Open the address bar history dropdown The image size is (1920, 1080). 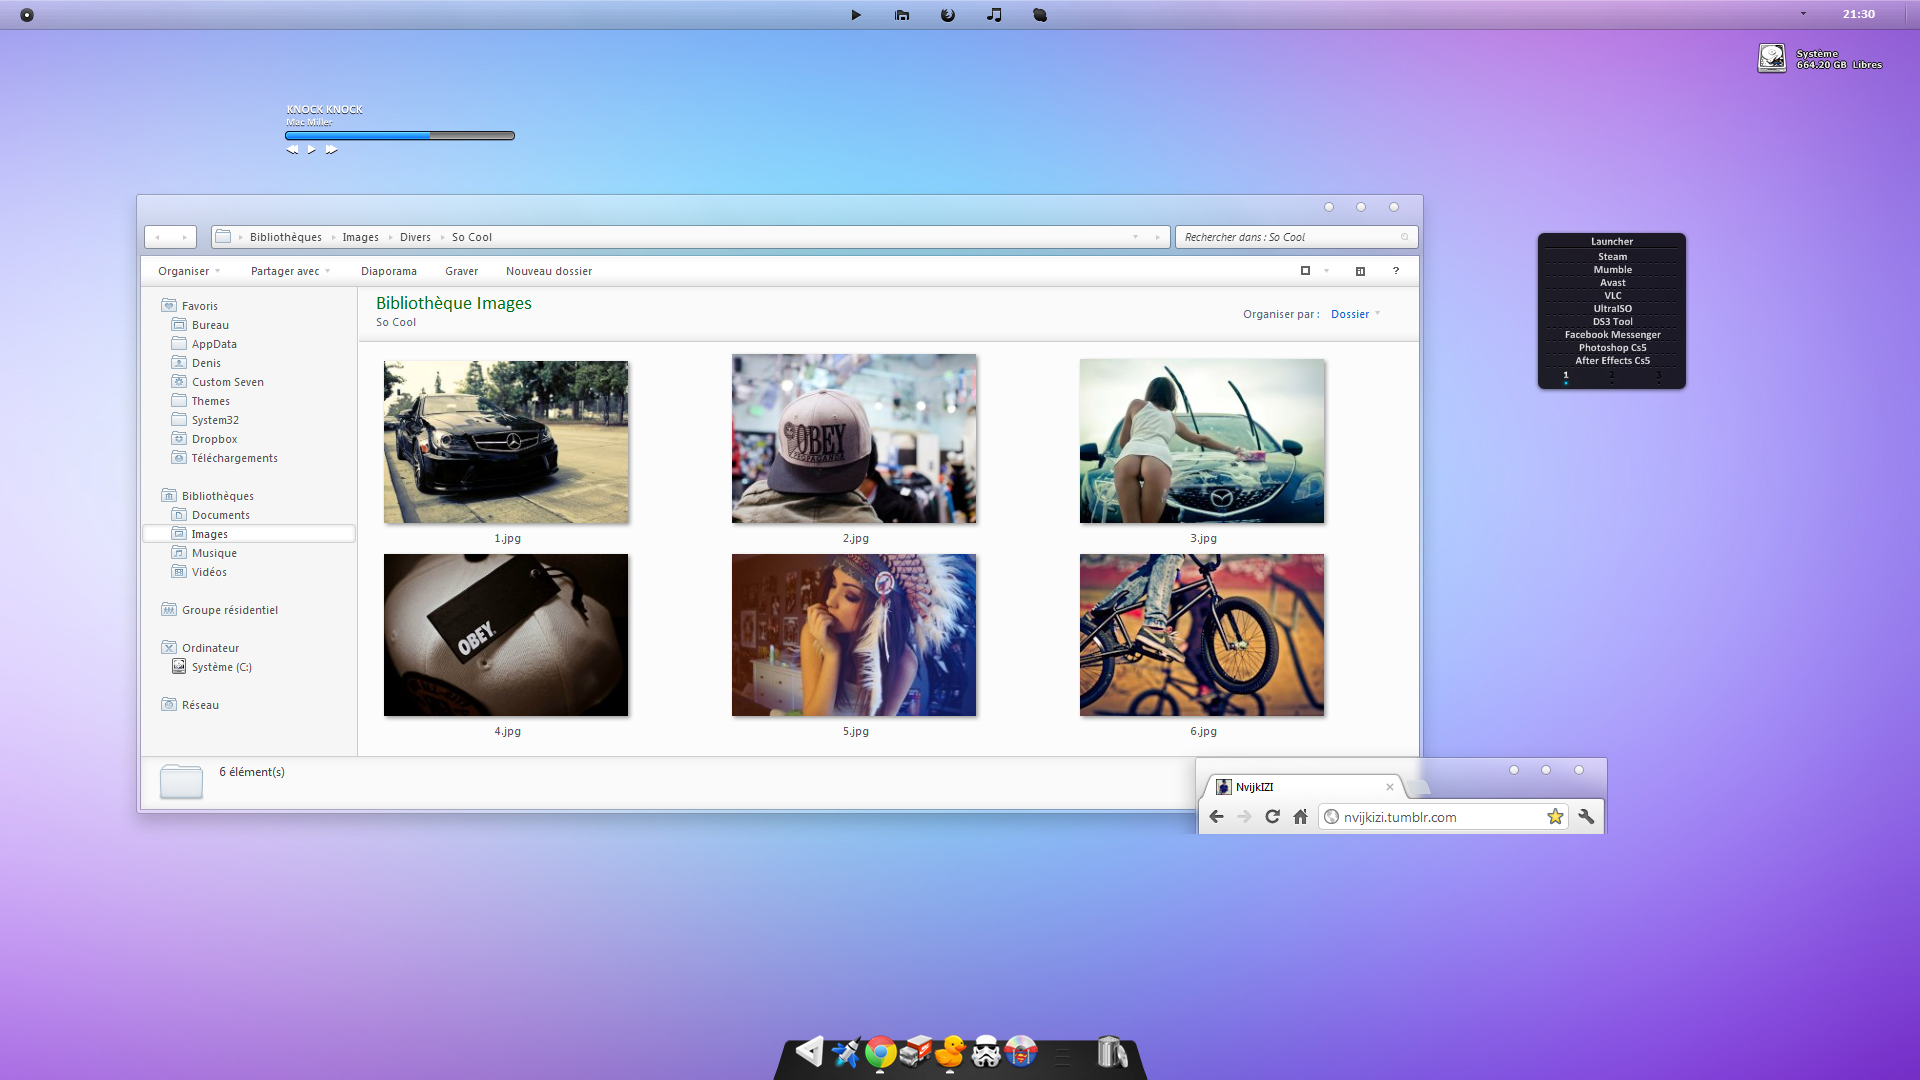point(1135,237)
